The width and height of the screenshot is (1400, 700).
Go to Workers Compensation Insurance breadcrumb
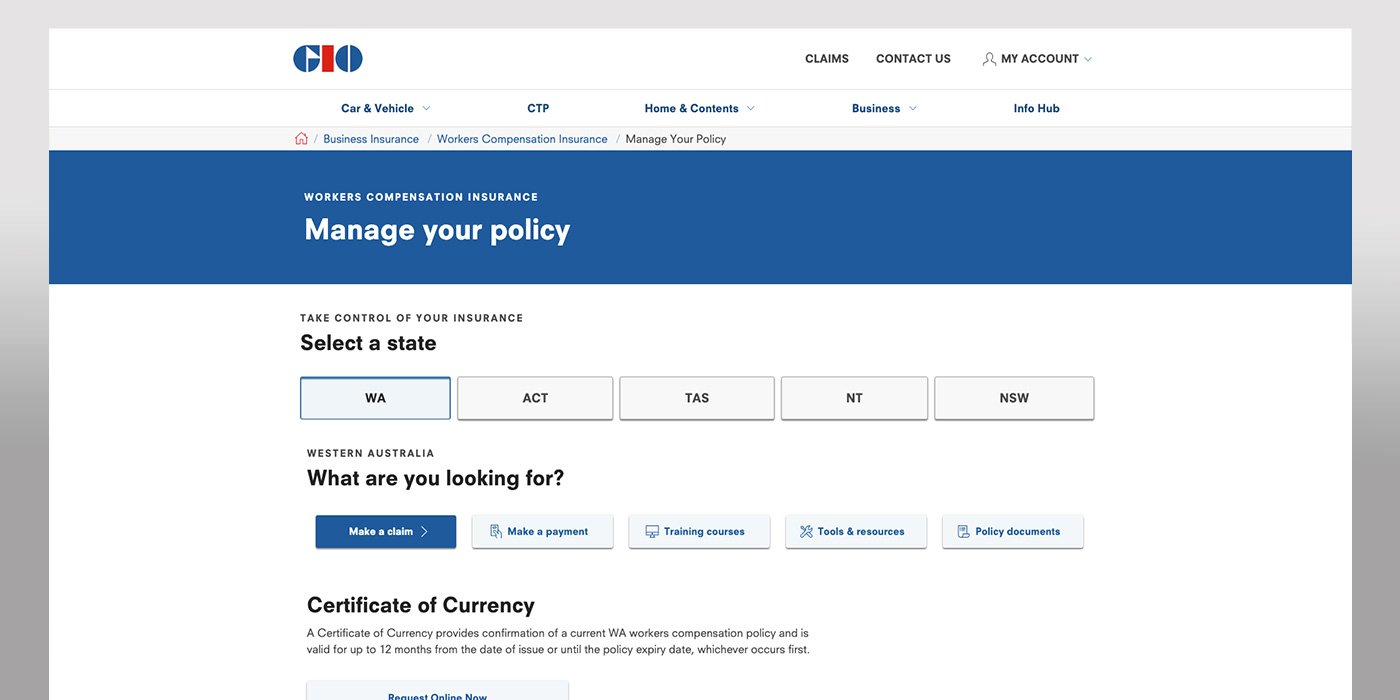click(x=522, y=139)
